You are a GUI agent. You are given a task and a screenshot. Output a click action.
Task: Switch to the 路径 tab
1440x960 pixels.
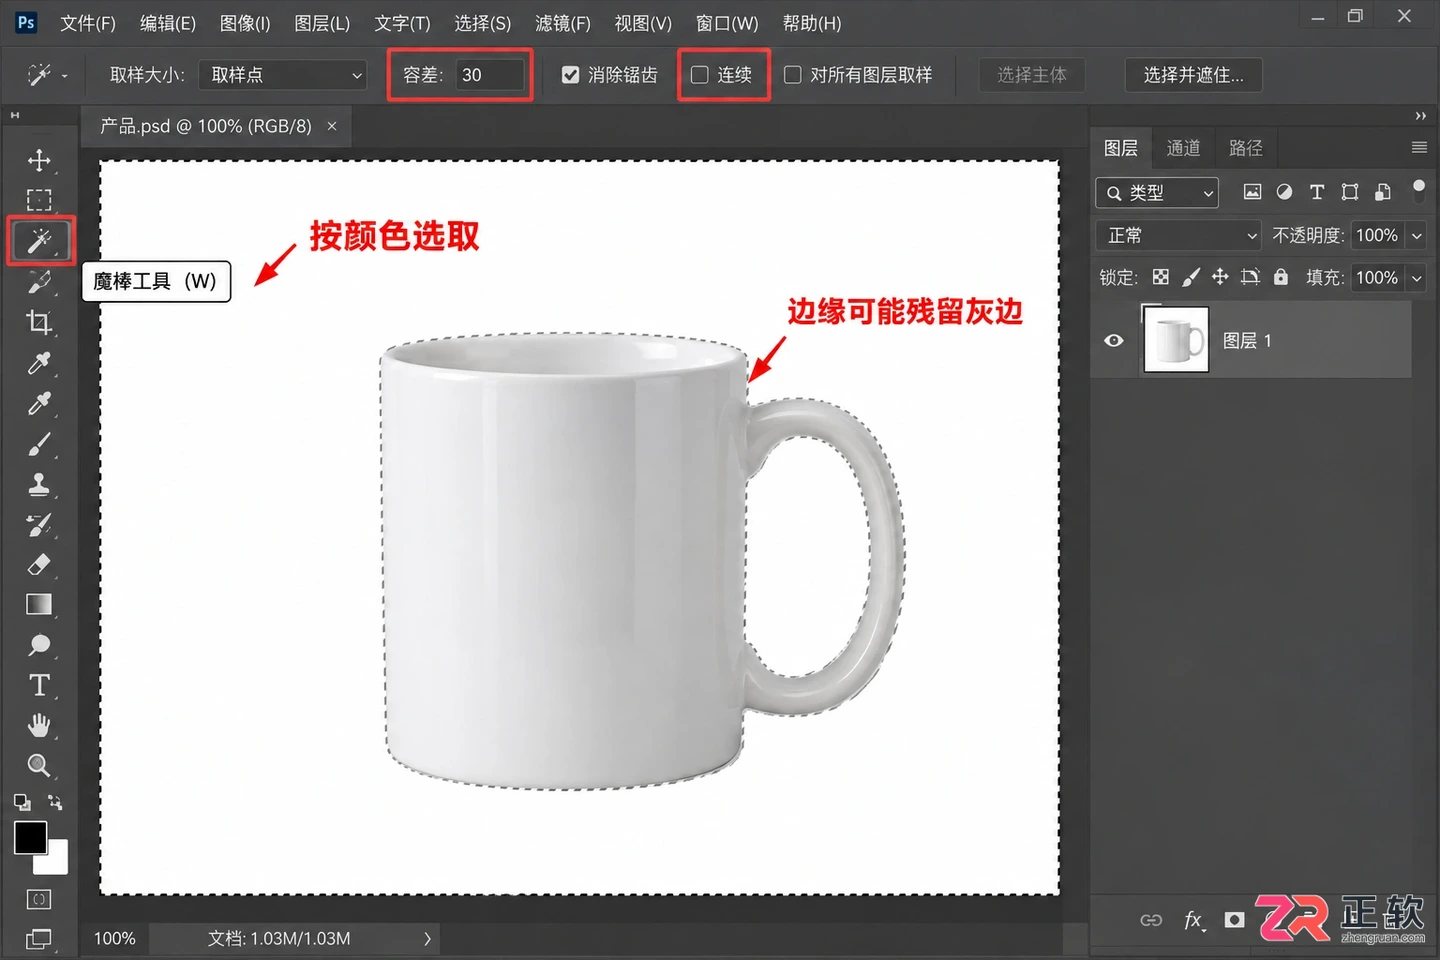[x=1245, y=148]
